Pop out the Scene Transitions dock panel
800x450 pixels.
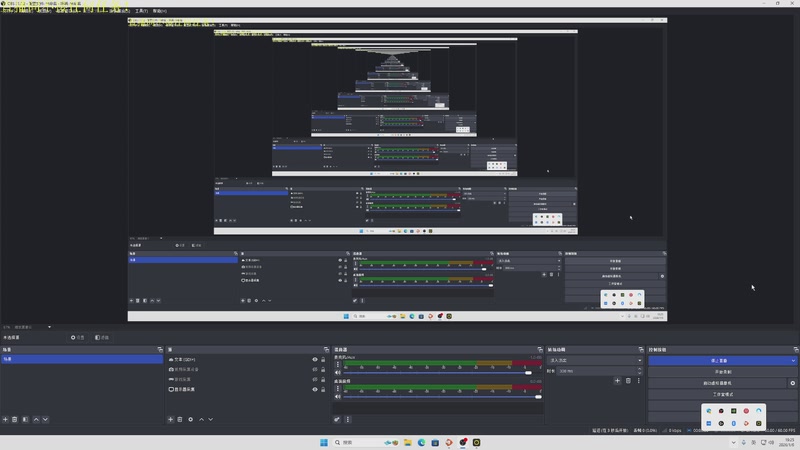(641, 349)
